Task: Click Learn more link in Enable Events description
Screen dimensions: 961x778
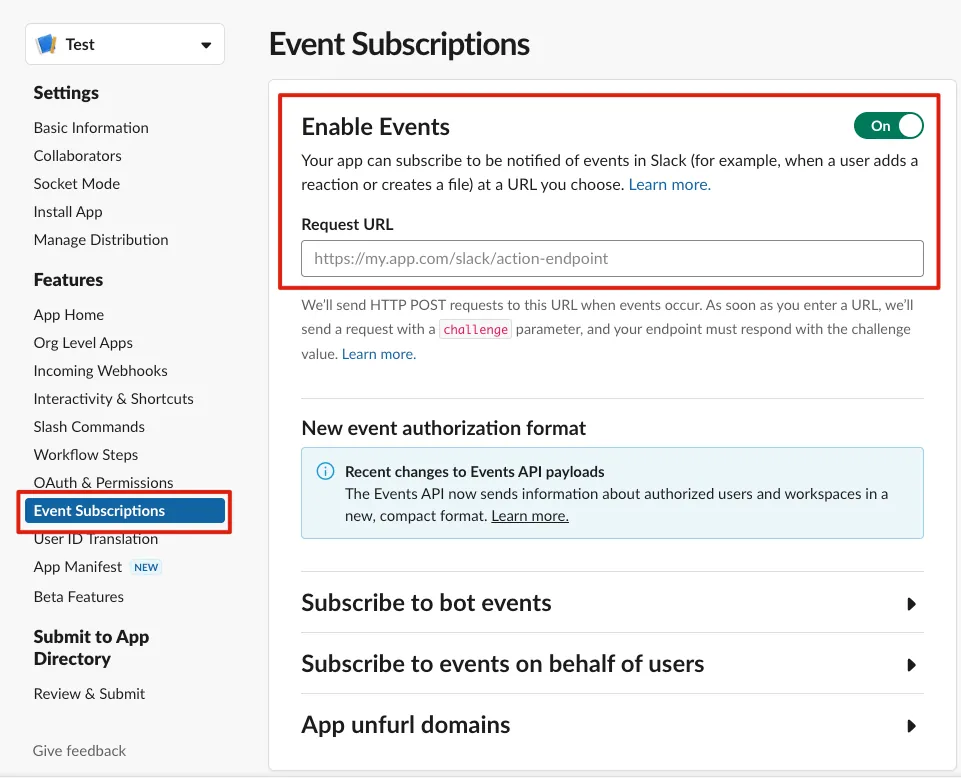Action: point(669,185)
